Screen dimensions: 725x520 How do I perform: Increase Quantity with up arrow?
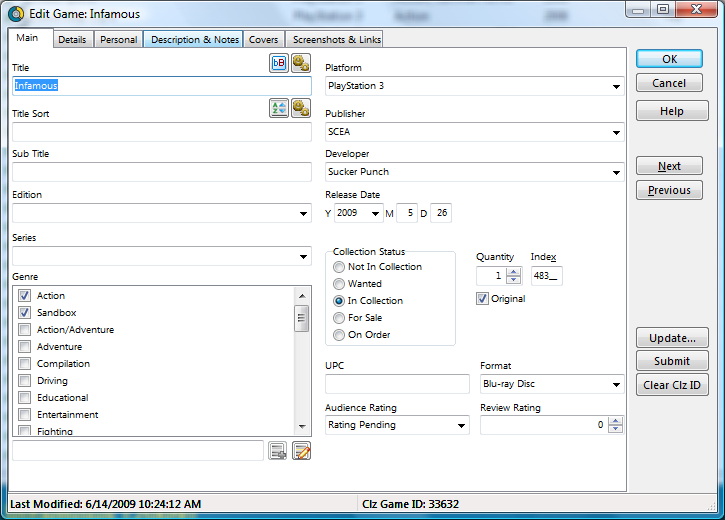pos(514,272)
